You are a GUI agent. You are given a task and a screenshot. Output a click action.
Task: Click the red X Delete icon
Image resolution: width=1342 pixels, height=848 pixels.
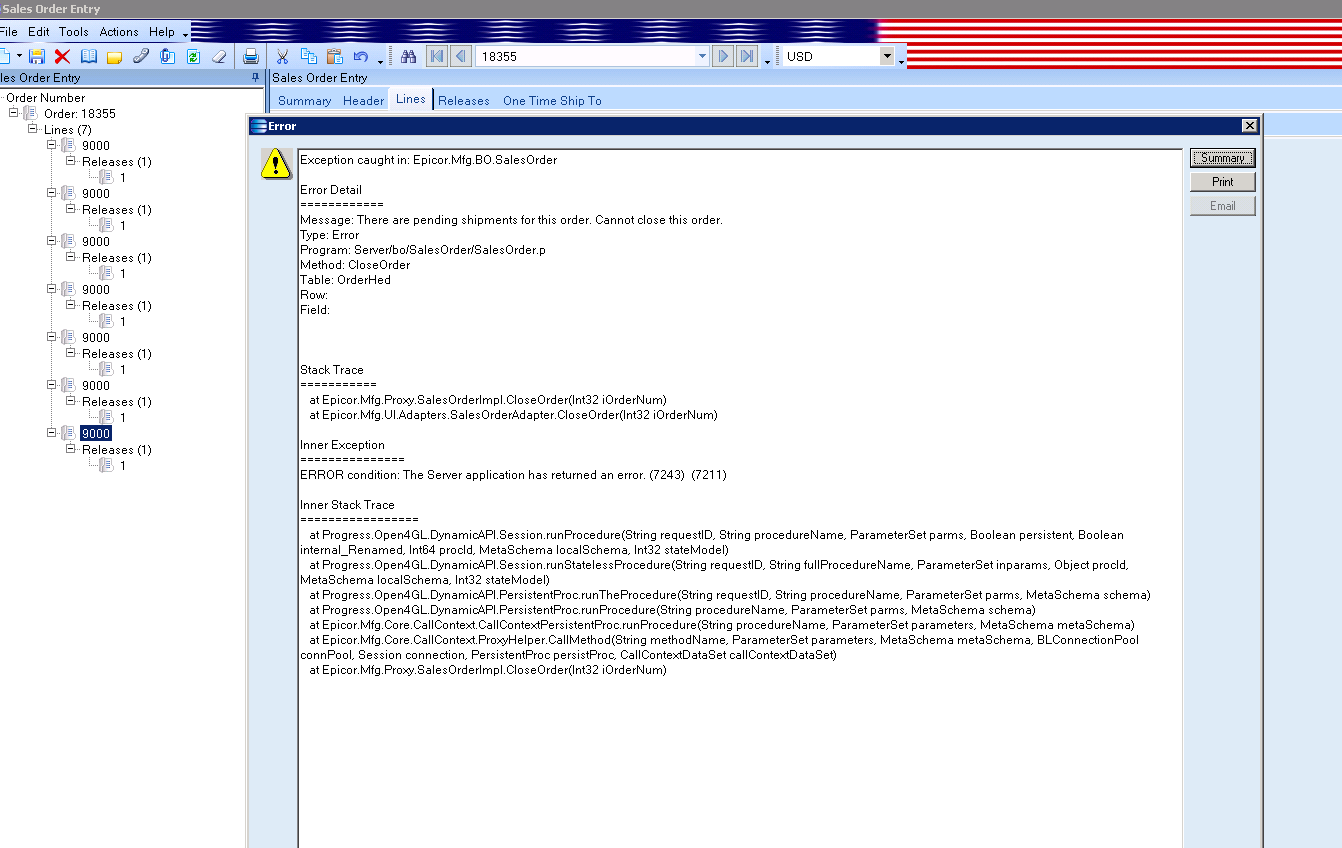(62, 57)
